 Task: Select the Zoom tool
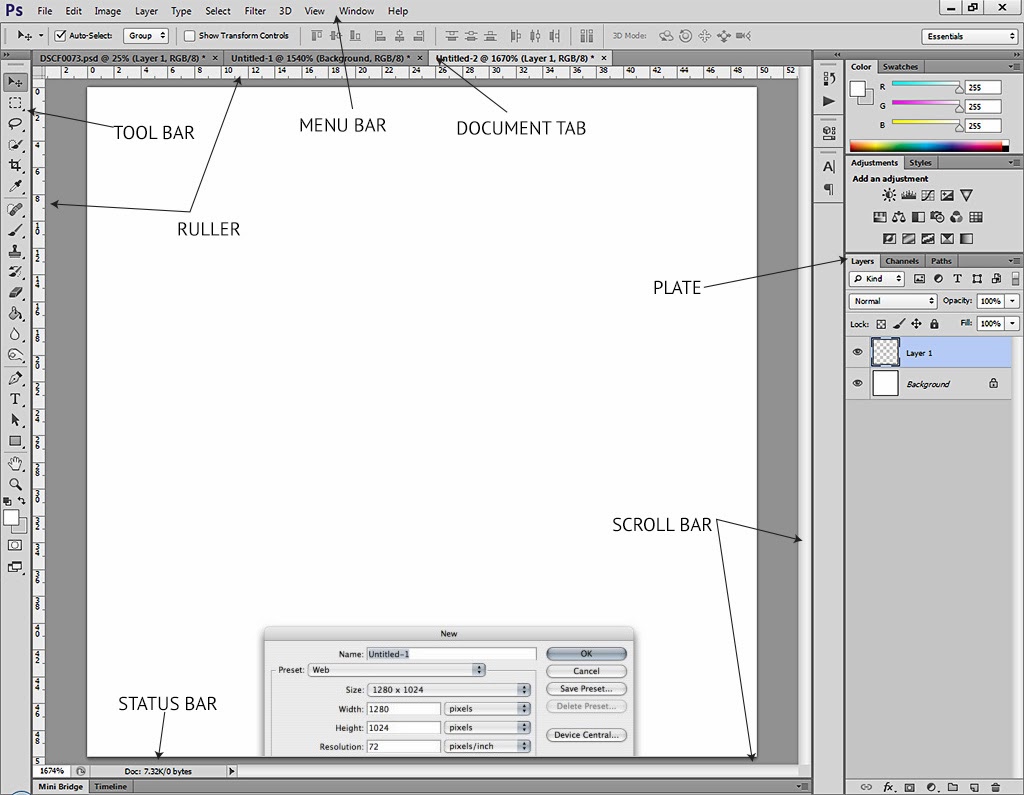16,482
